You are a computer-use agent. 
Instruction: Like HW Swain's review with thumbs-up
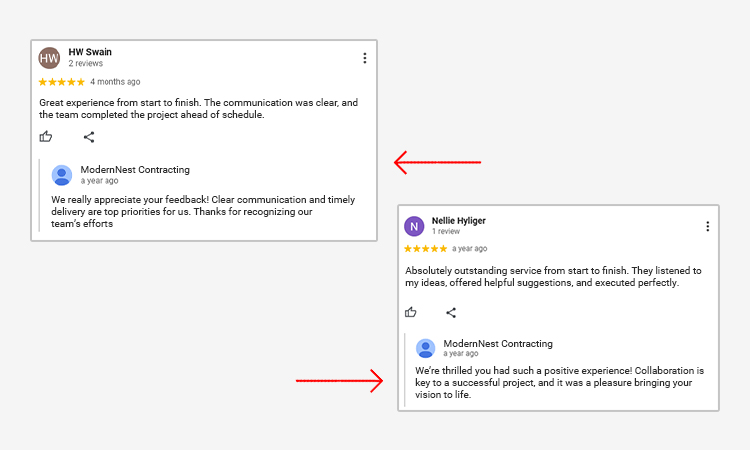pyautogui.click(x=46, y=137)
